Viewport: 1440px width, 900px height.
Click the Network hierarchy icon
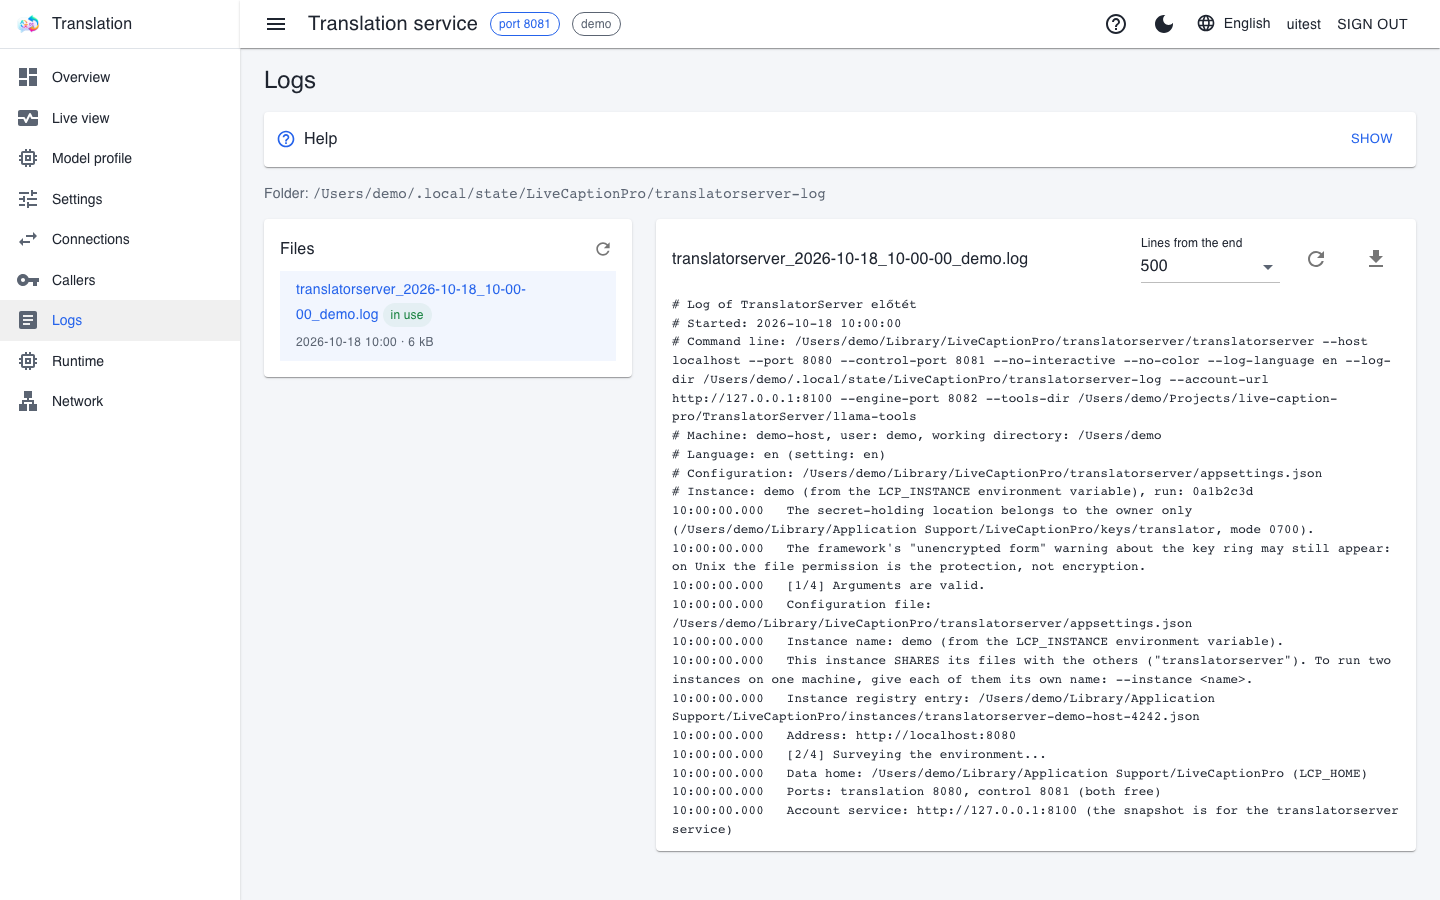coord(28,401)
